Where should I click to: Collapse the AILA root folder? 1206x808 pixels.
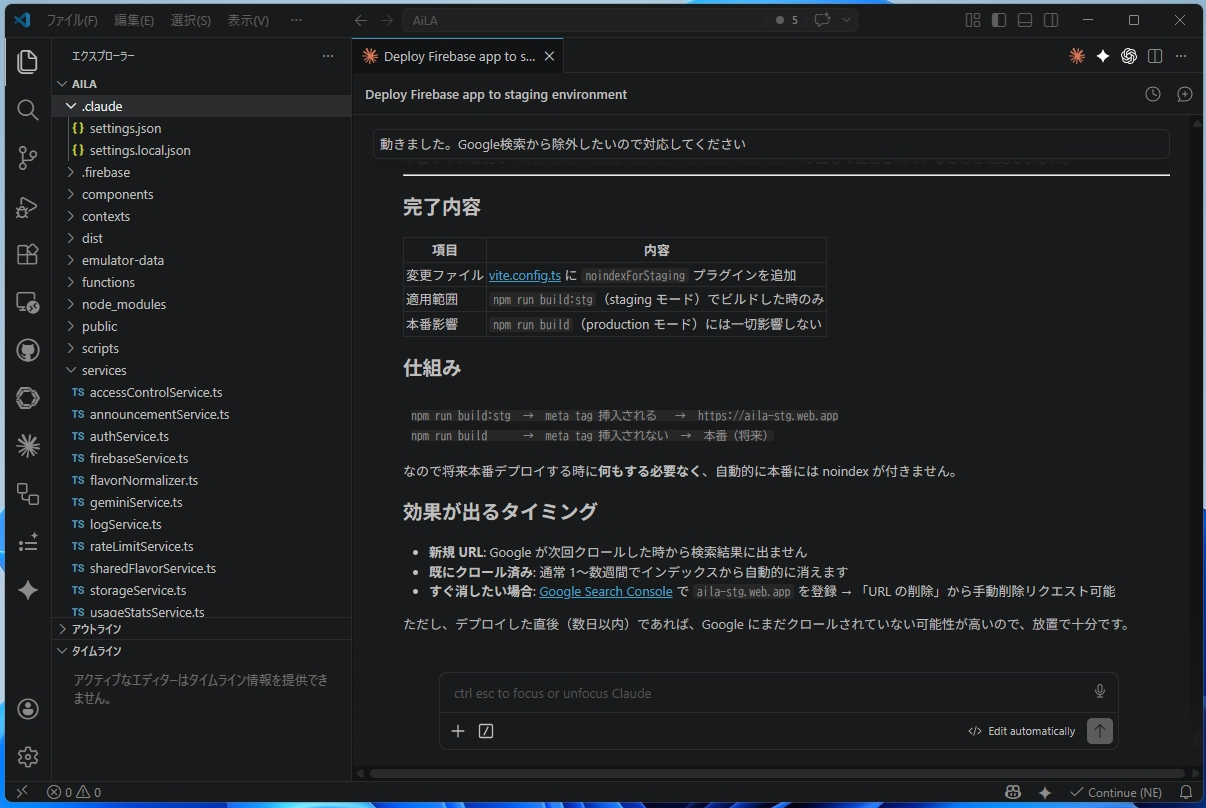pyautogui.click(x=201, y=84)
